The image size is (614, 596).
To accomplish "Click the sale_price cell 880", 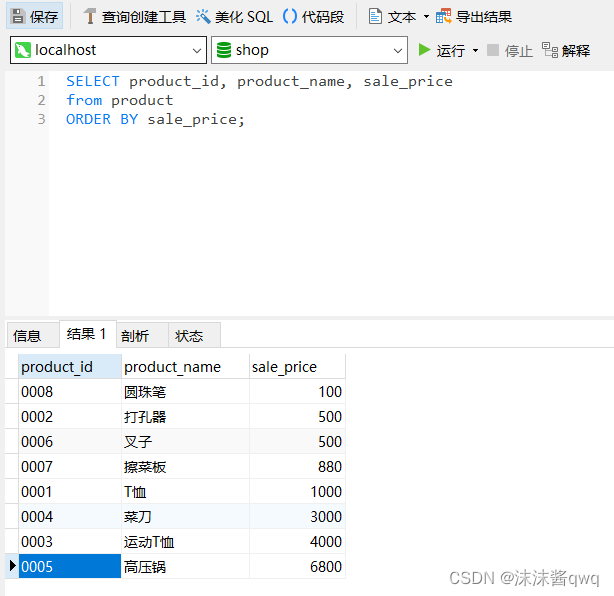I will click(297, 467).
